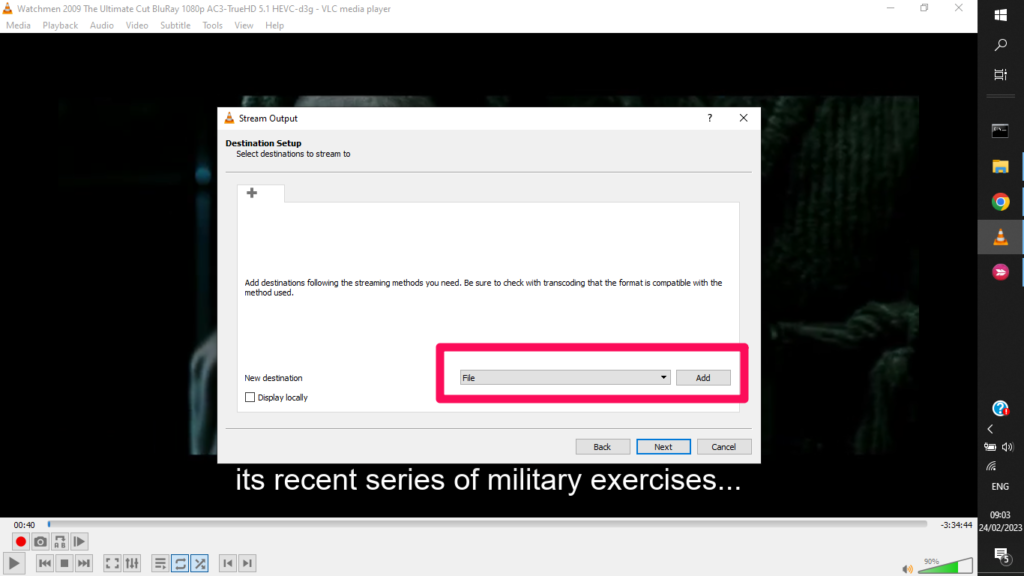Go to the previous media item
The width and height of the screenshot is (1024, 576).
click(44, 563)
